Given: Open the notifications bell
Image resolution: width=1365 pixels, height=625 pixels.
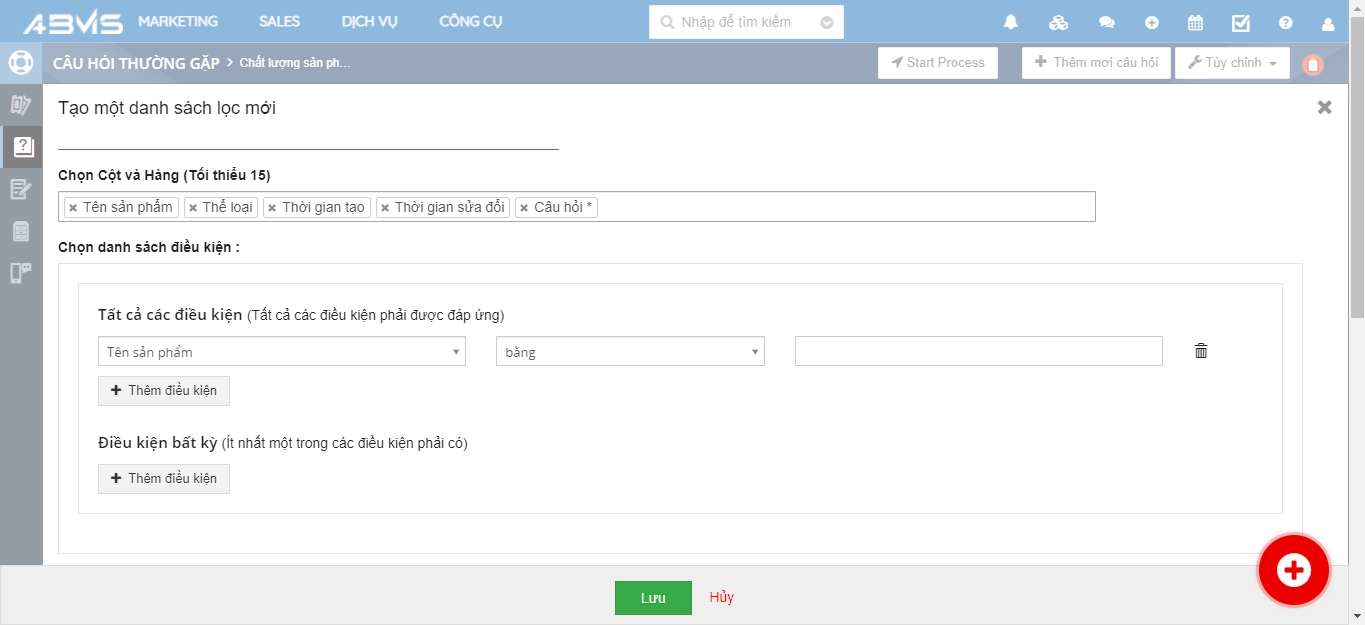Looking at the screenshot, I should (x=1011, y=22).
